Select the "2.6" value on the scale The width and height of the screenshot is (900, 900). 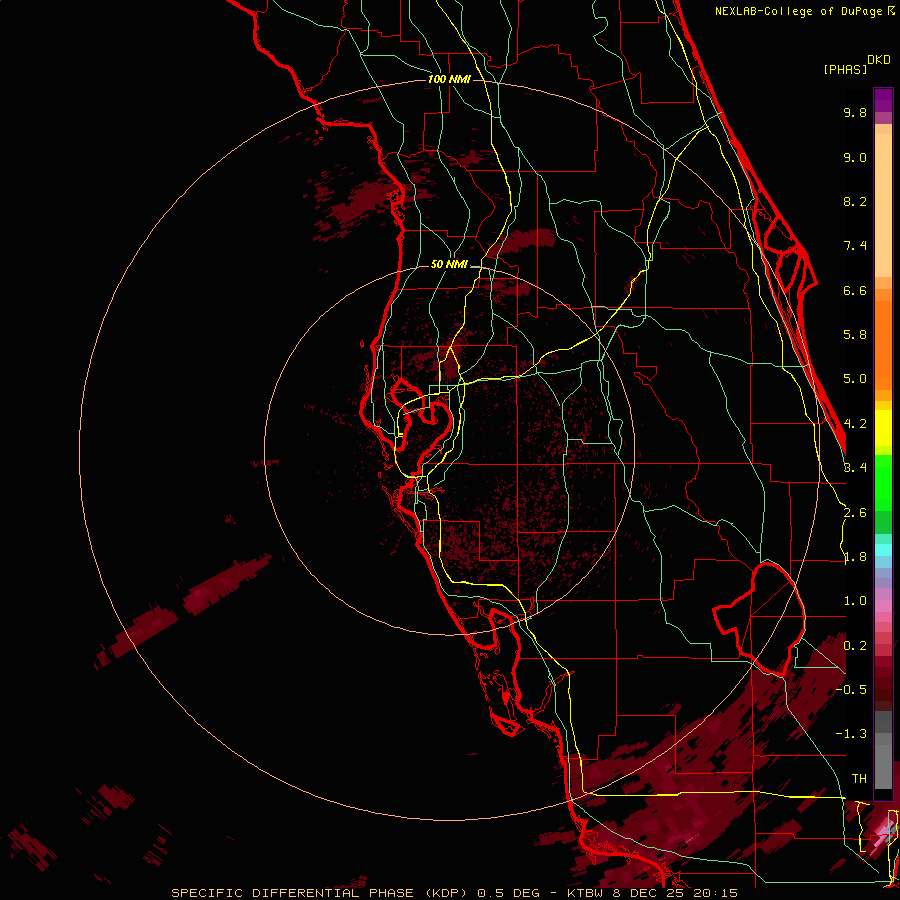click(x=855, y=513)
